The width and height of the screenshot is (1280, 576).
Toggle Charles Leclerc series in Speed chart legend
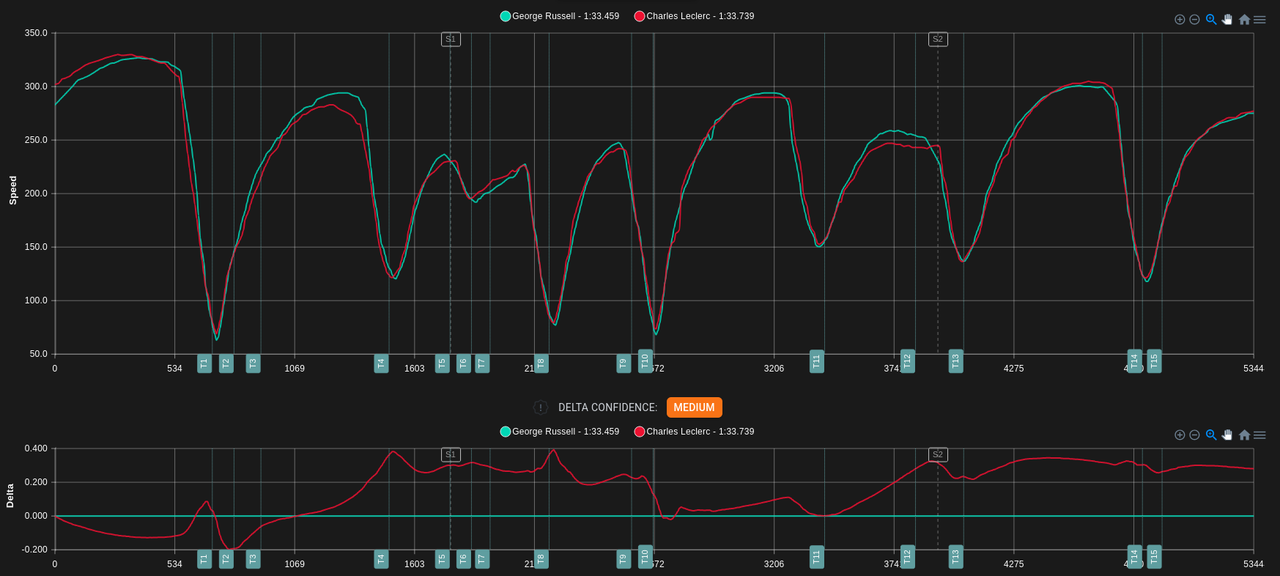point(694,16)
